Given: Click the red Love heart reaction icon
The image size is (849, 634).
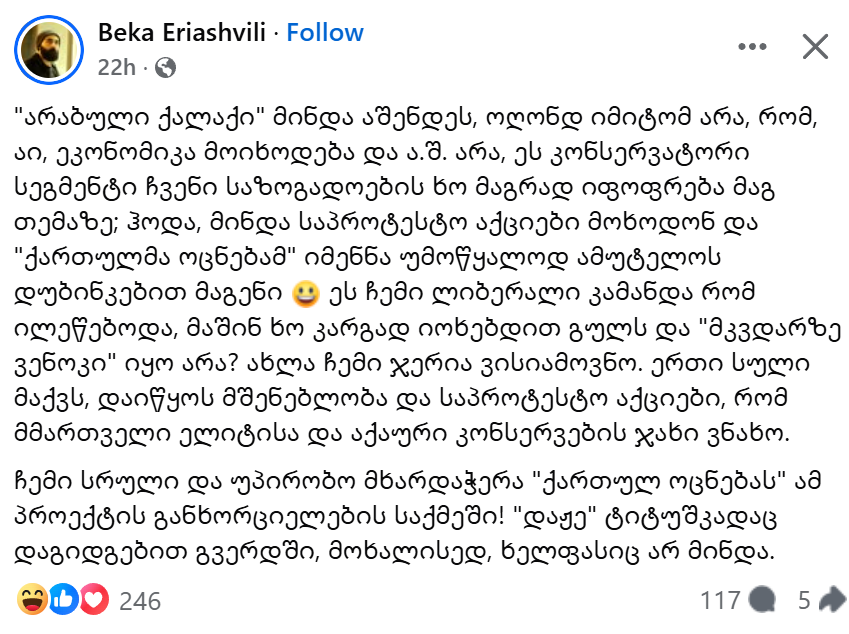Looking at the screenshot, I should [x=93, y=600].
